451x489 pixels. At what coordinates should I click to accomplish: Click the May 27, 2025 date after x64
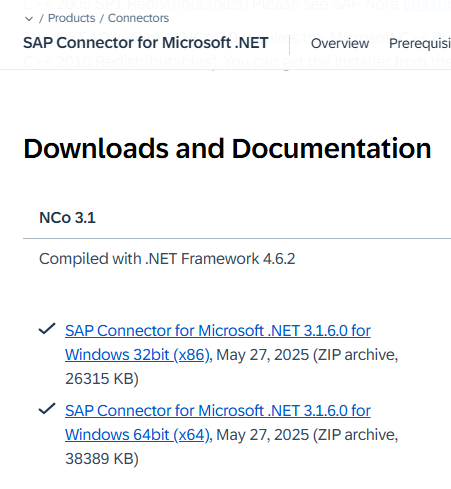pyautogui.click(x=263, y=435)
